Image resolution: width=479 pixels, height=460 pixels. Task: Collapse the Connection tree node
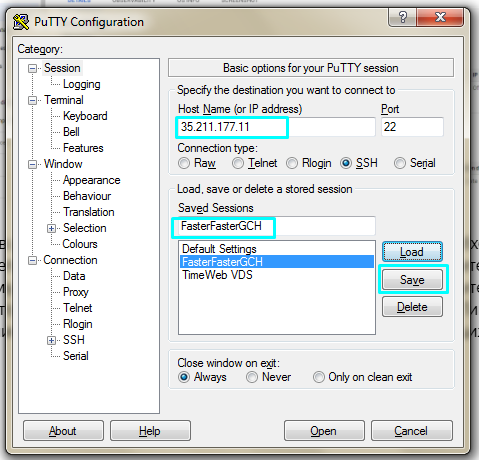32,260
